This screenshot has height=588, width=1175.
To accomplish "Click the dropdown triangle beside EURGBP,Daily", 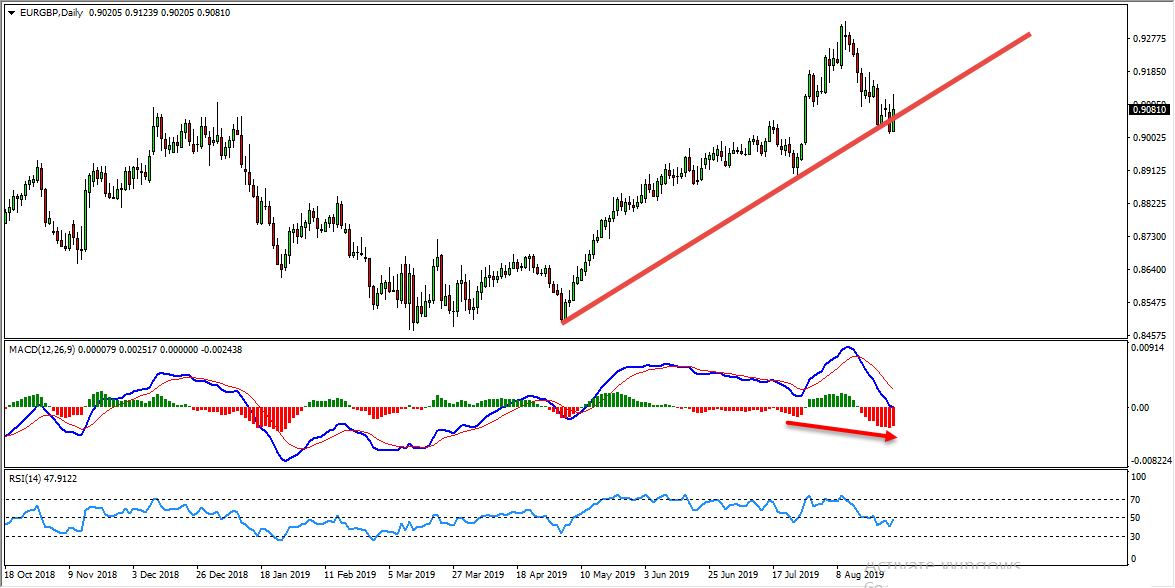I will pos(11,12).
